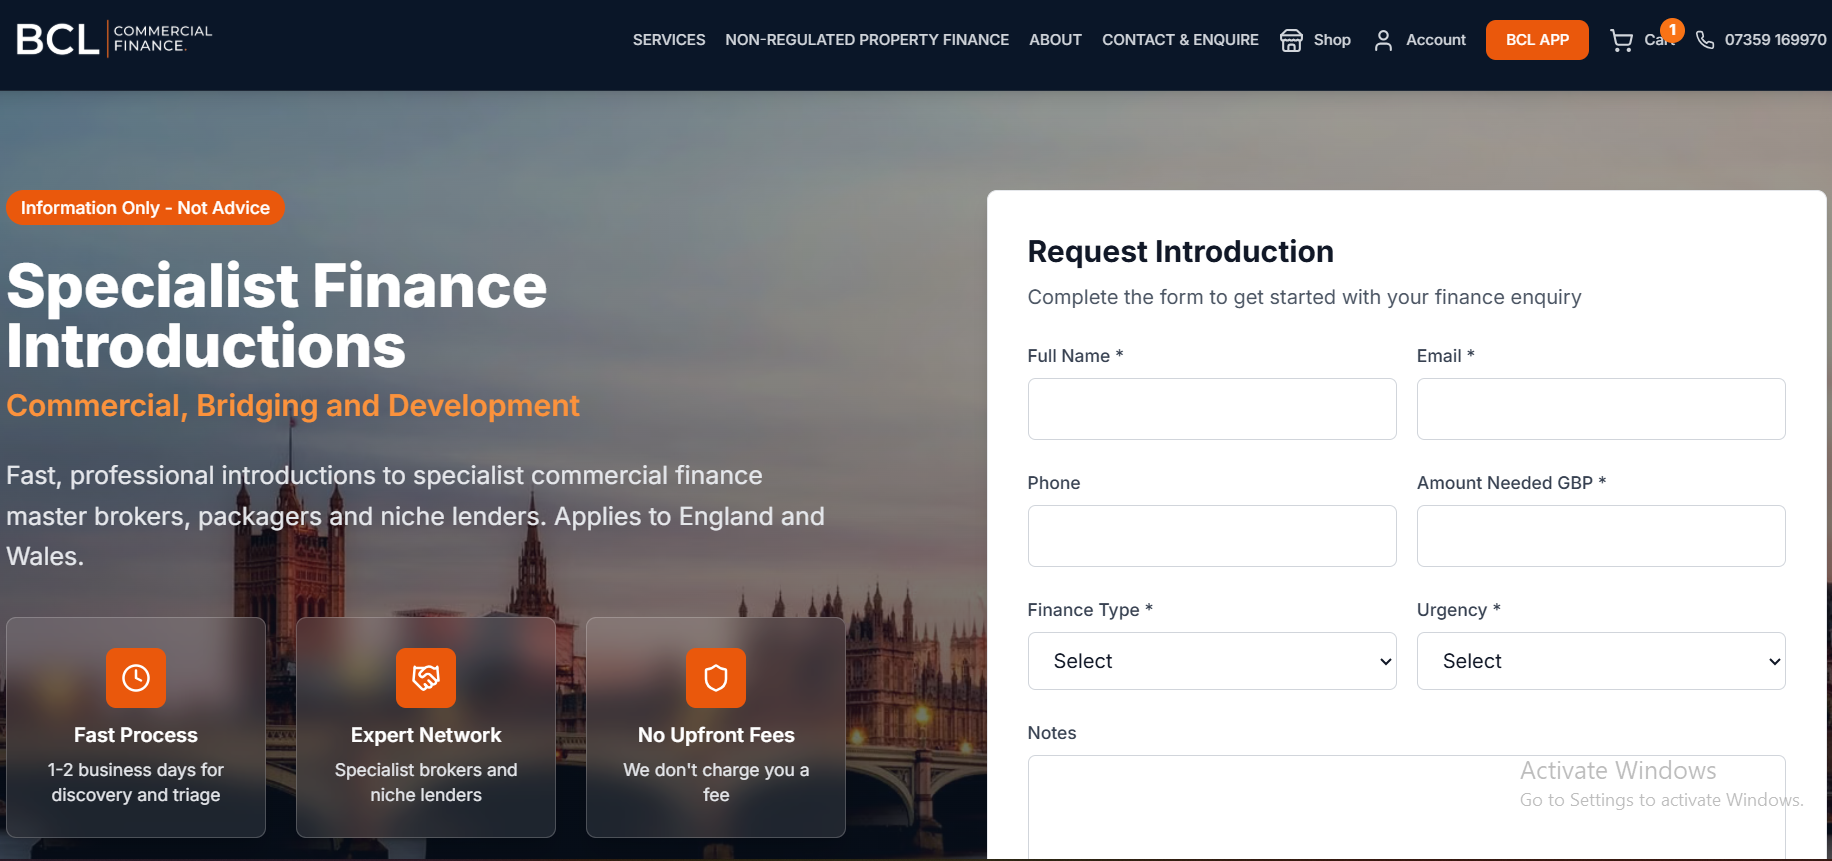Click the phone handset icon

(1705, 40)
